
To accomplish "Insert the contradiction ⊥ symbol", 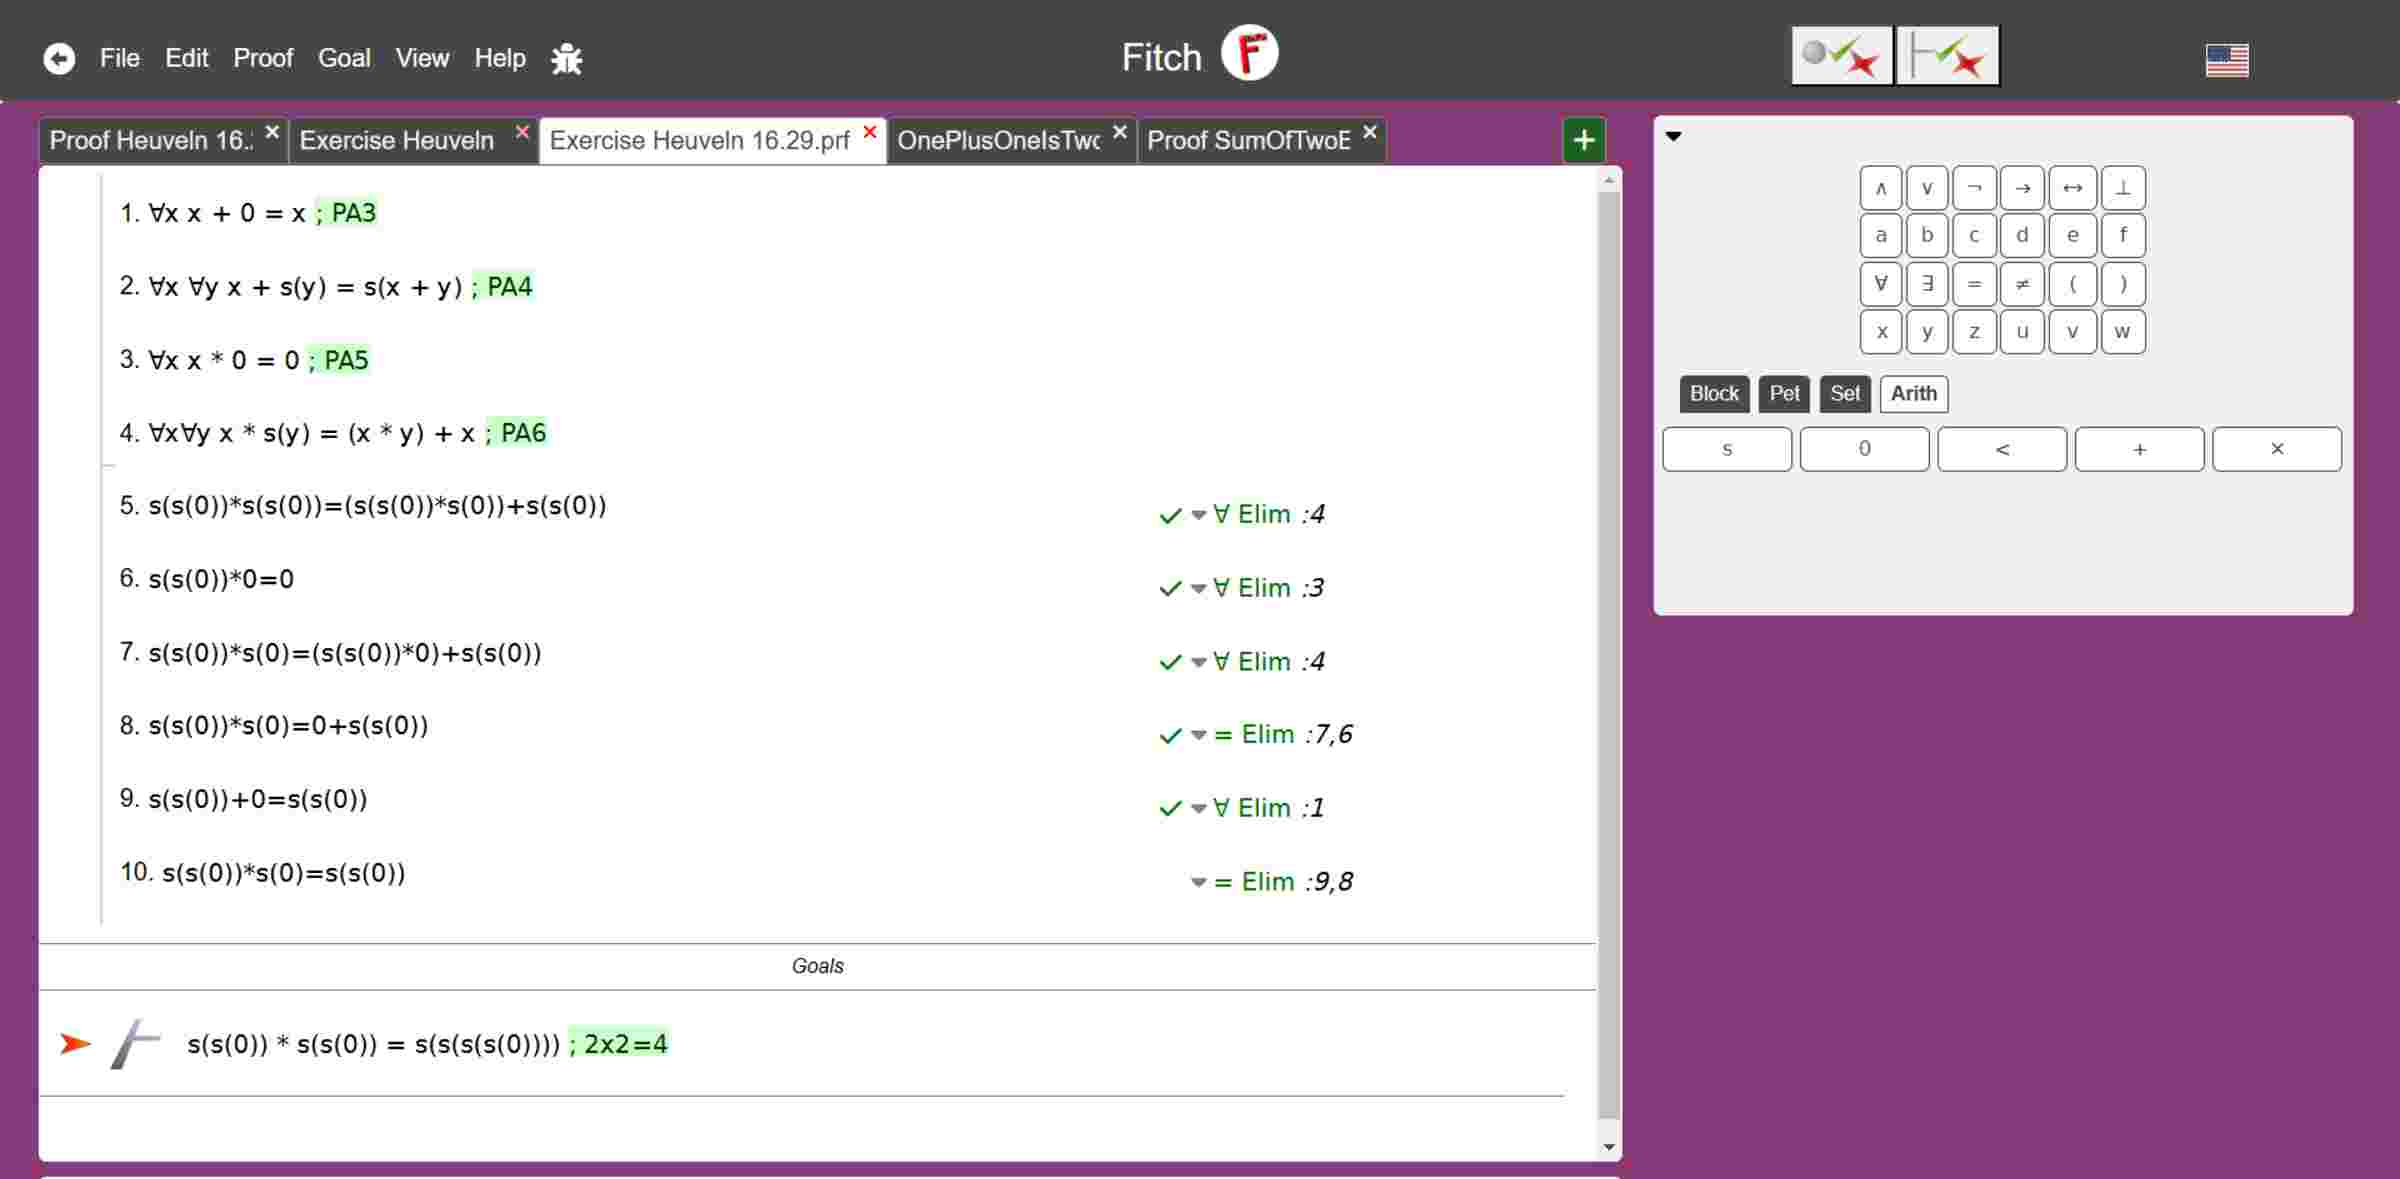I will coord(2122,188).
